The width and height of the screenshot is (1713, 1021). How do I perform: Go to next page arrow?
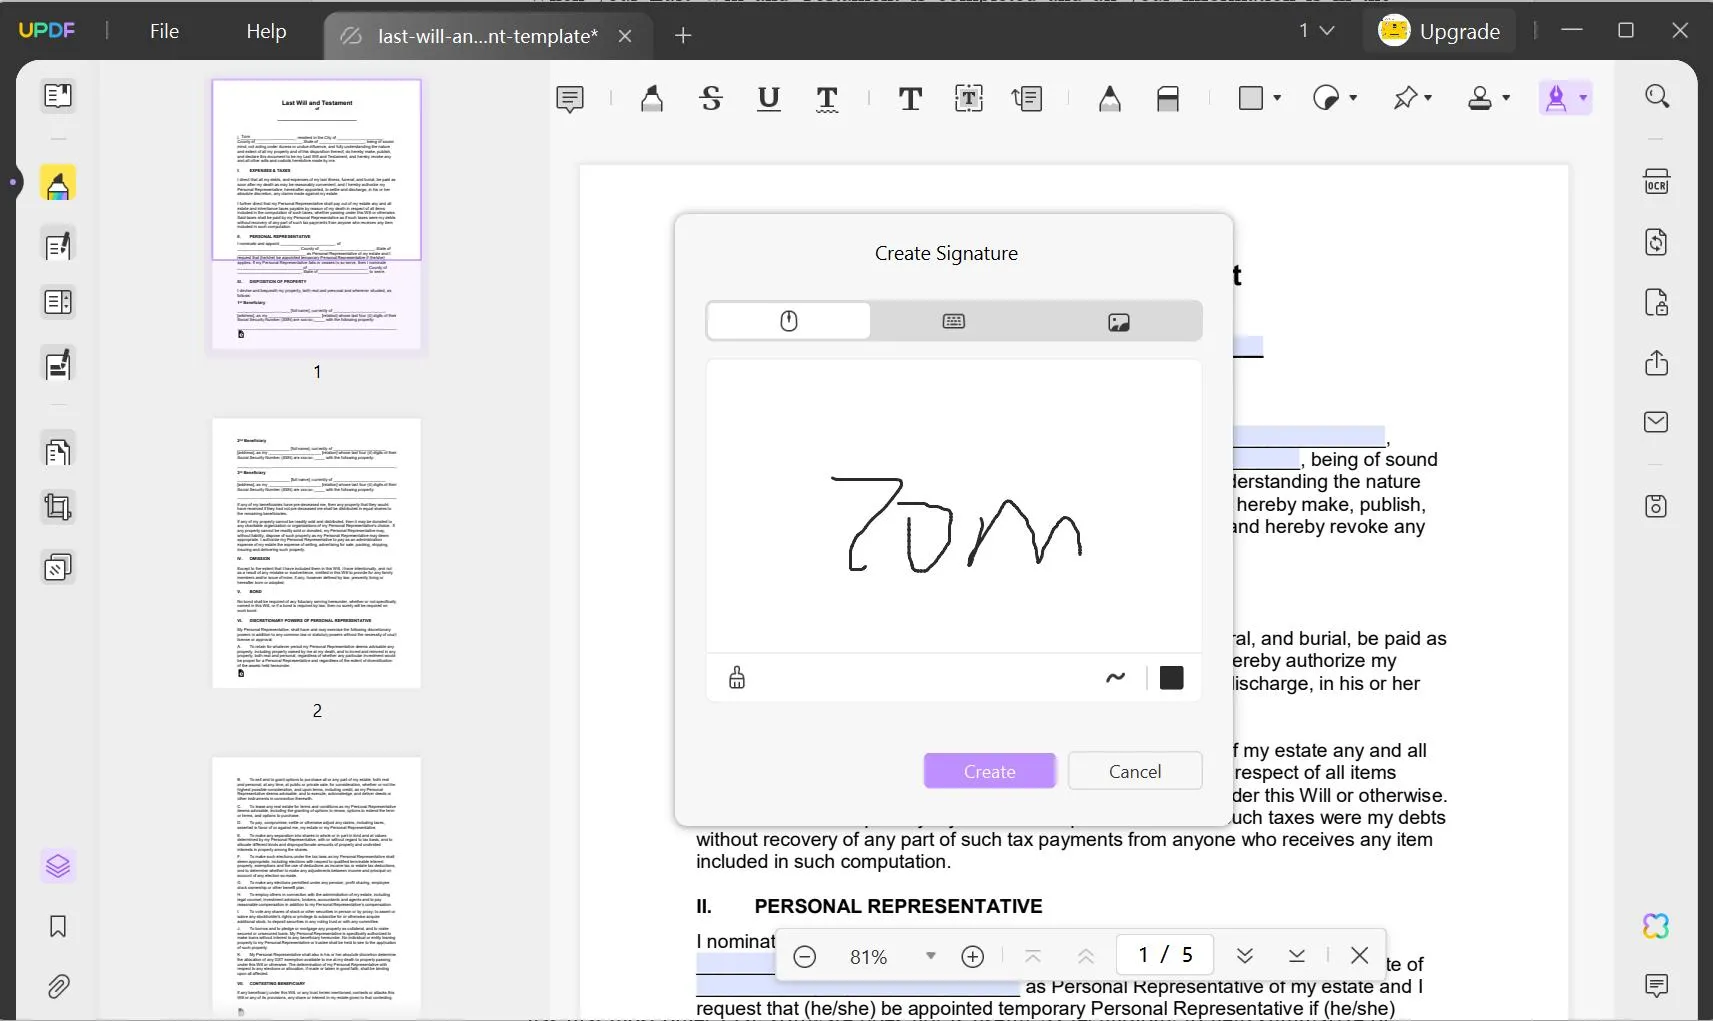pos(1245,956)
